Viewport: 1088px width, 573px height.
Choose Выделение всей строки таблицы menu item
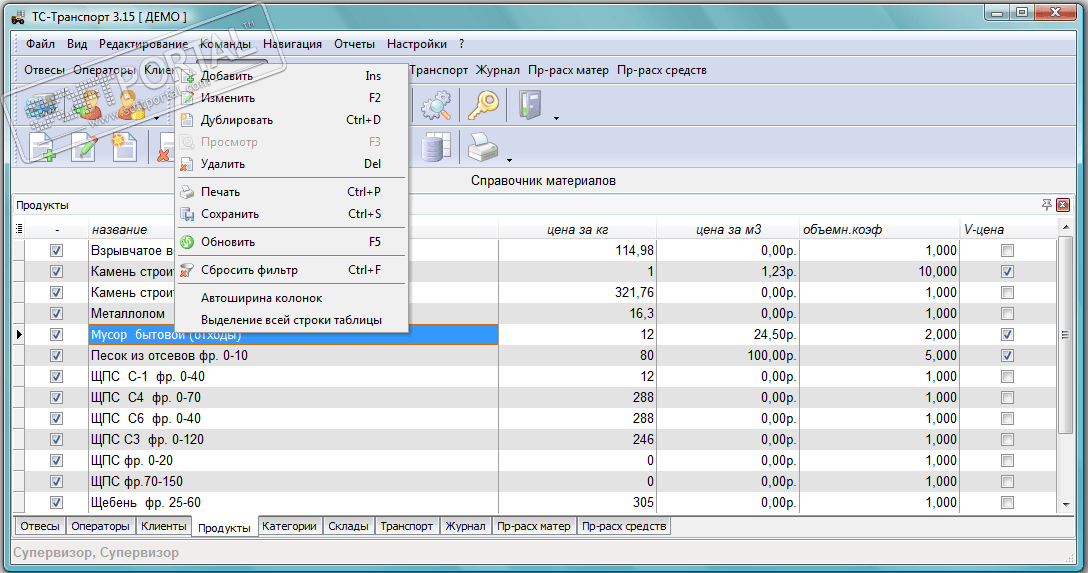click(x=291, y=320)
